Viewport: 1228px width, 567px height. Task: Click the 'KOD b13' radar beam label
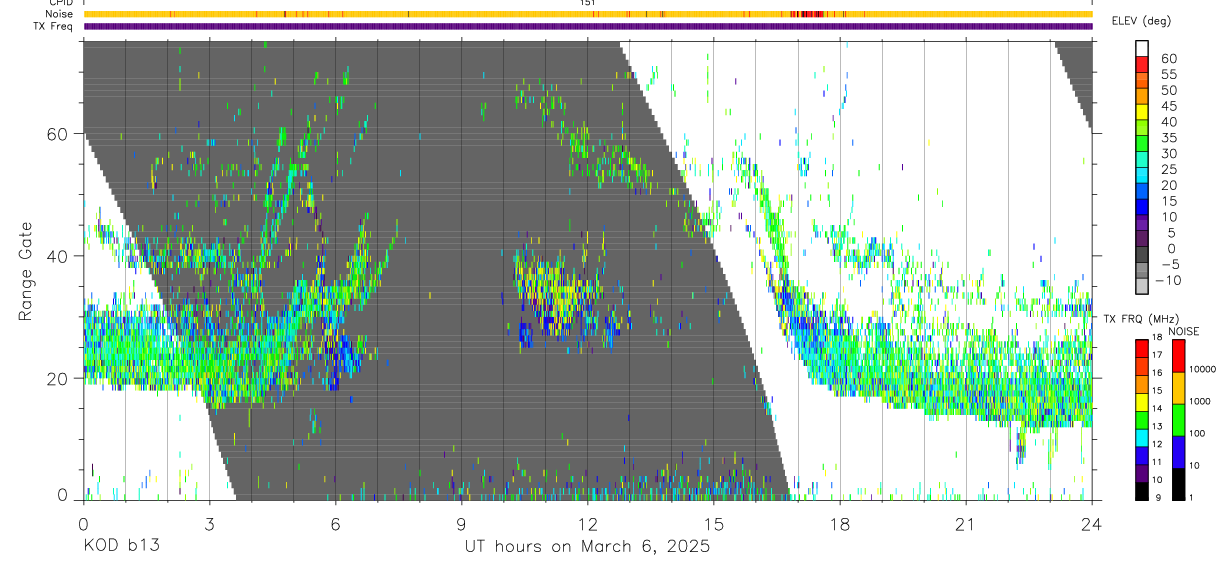[x=121, y=546]
